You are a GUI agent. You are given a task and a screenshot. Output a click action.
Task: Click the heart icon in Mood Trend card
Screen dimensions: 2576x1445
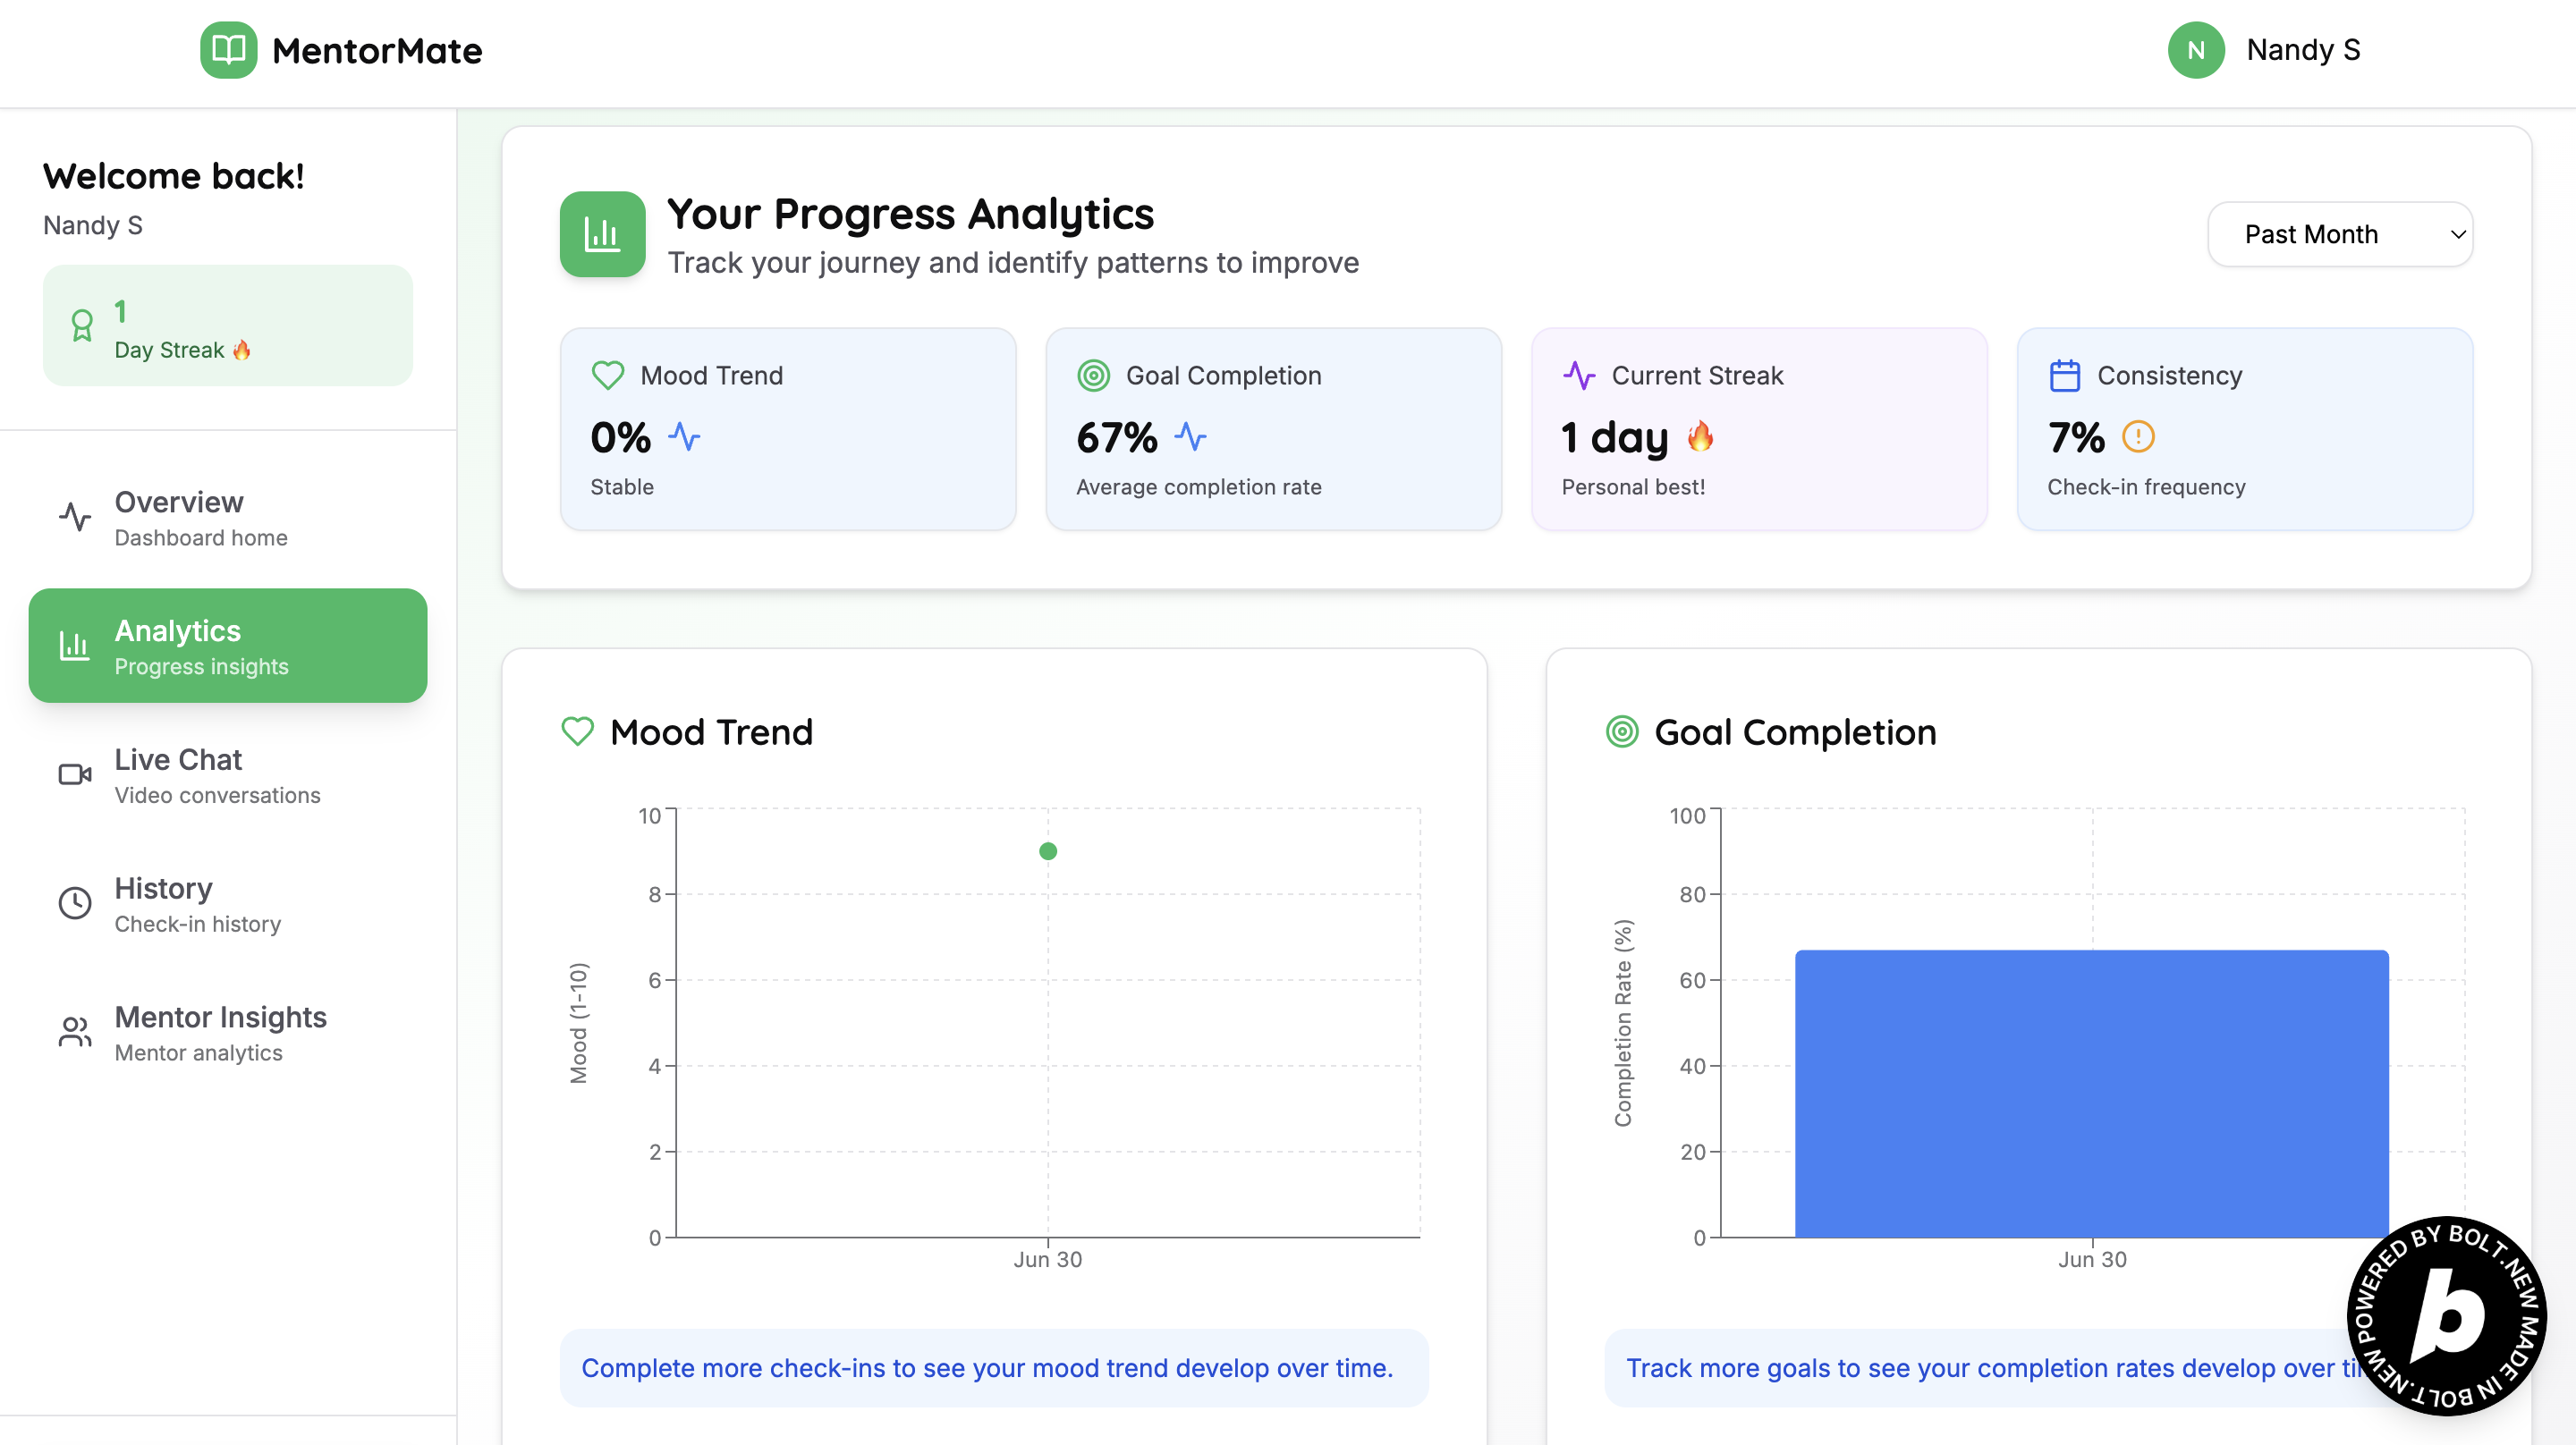pos(608,375)
